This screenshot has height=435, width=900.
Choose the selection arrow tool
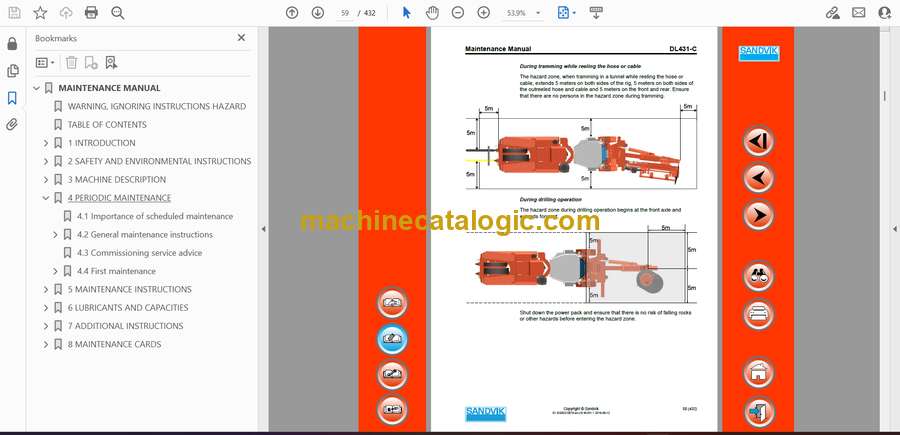(406, 13)
